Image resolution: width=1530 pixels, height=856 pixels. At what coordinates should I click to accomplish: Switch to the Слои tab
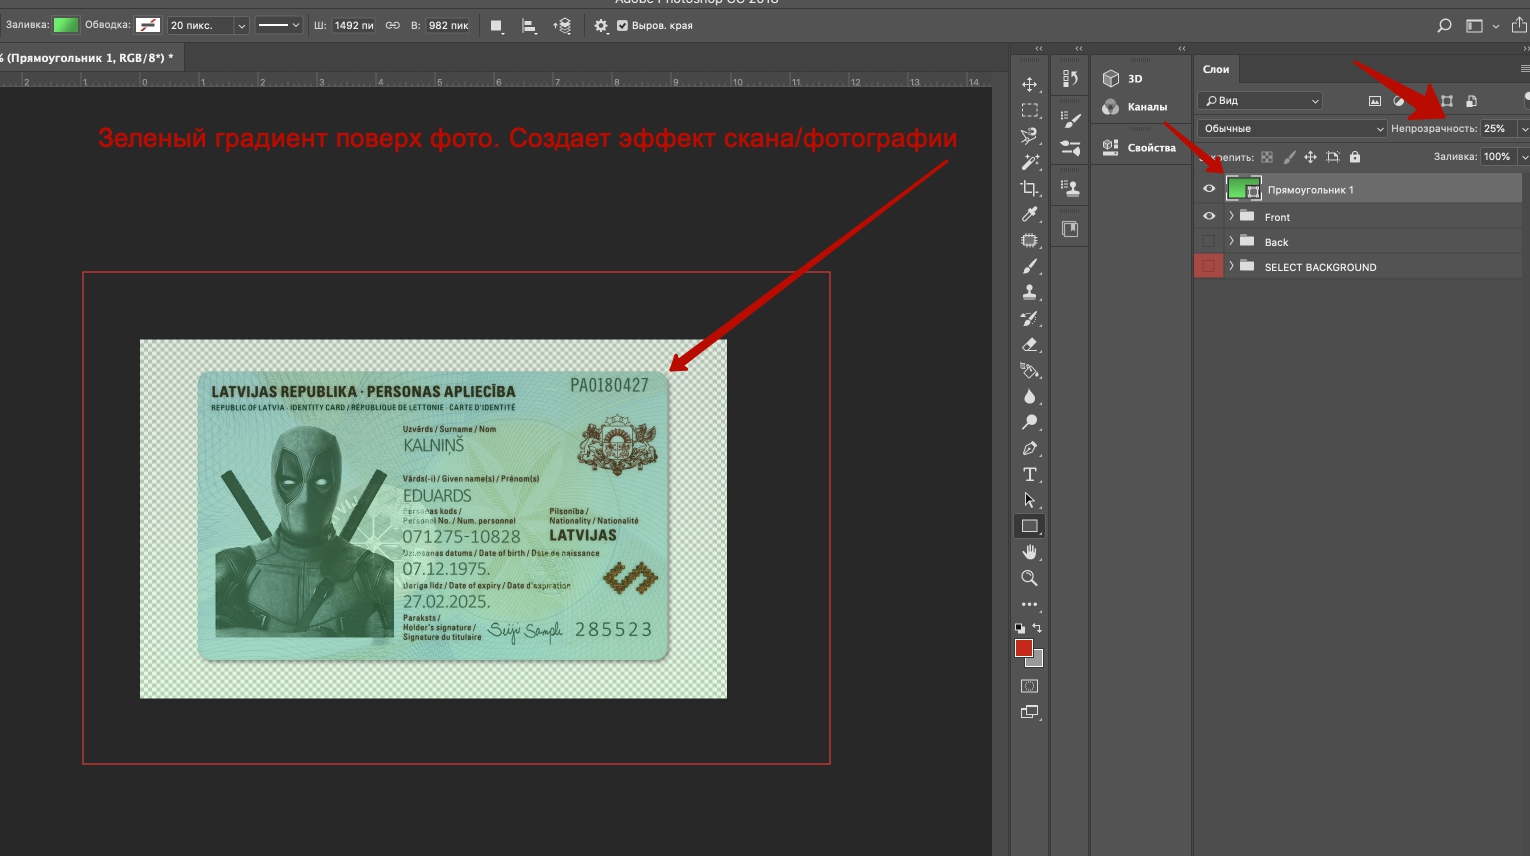point(1216,69)
